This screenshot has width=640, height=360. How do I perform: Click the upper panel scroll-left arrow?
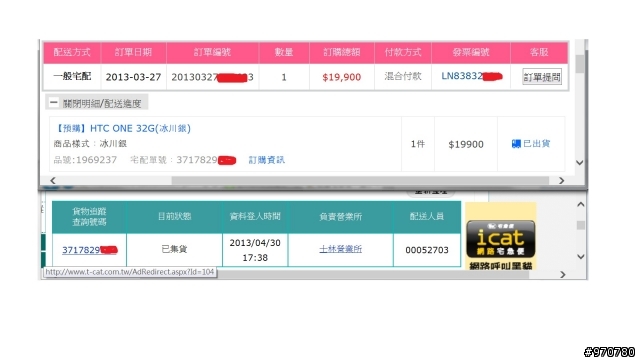coord(53,180)
